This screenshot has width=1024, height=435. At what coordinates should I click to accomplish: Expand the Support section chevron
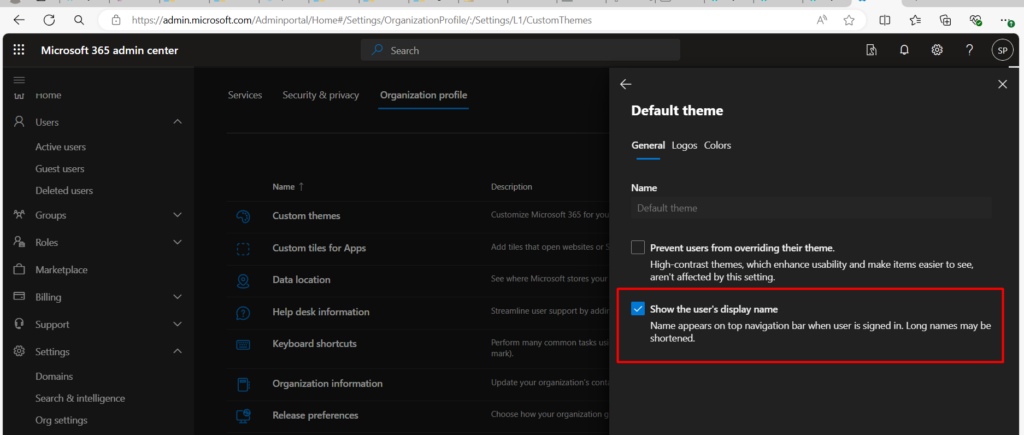pyautogui.click(x=177, y=324)
